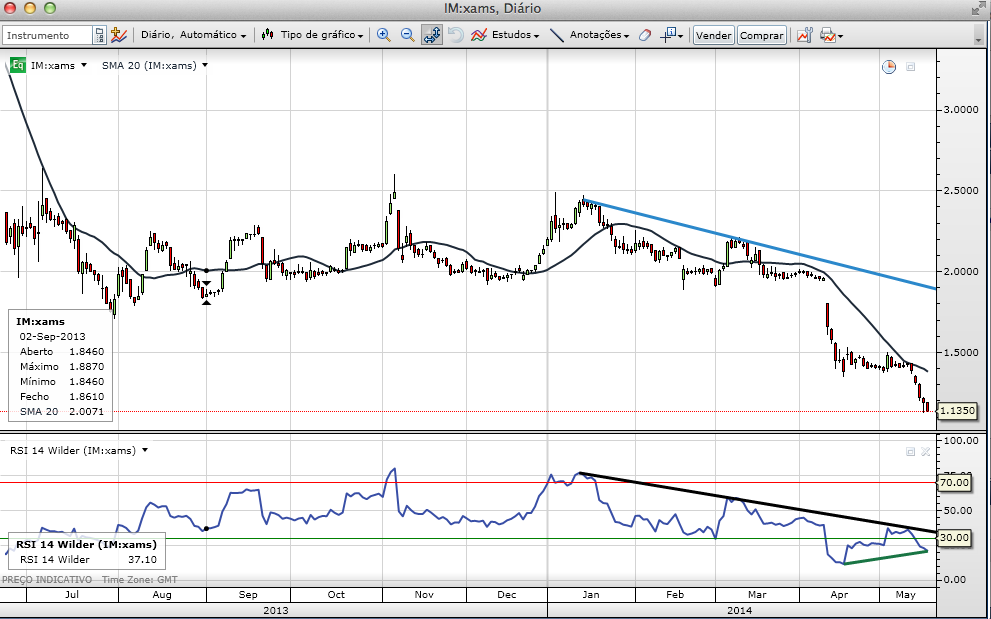Expand the SMA 20 (IM:xams) indicator menu
The width and height of the screenshot is (991, 619).
155,65
